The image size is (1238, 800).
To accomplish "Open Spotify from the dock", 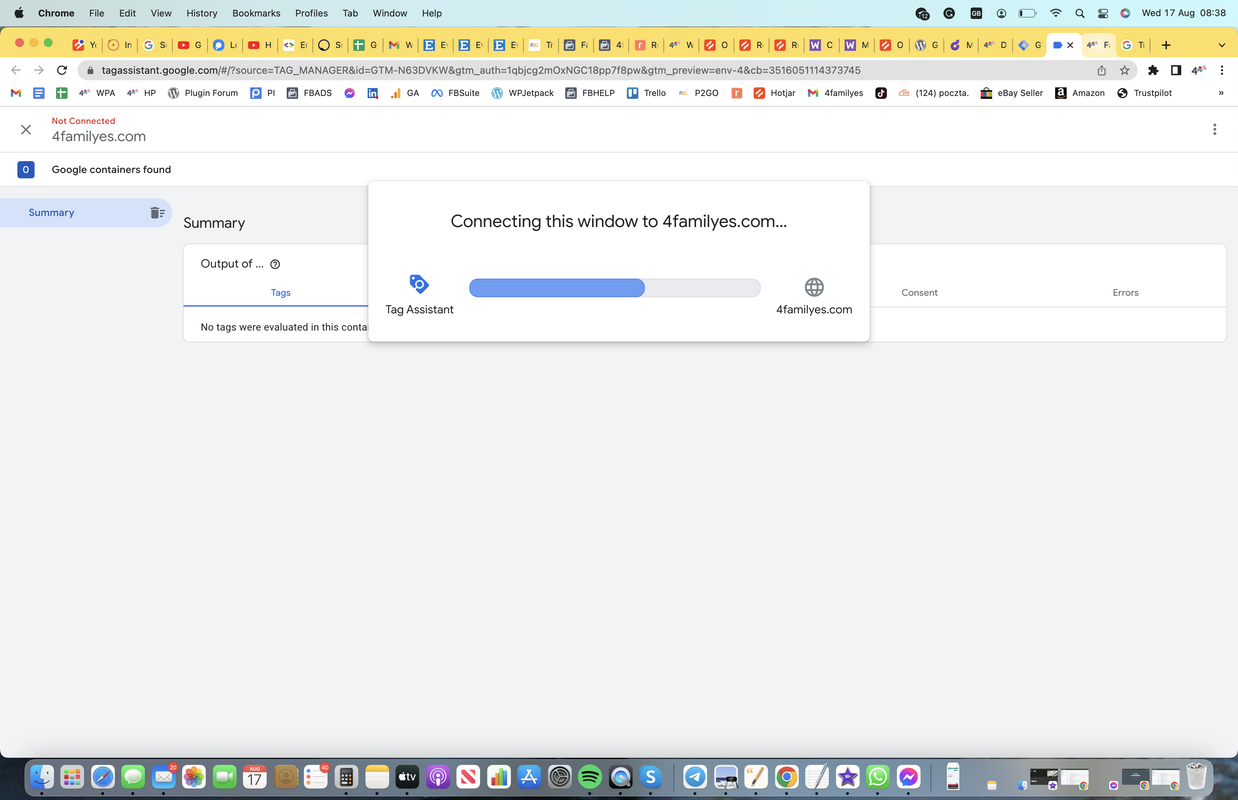I will [x=590, y=776].
